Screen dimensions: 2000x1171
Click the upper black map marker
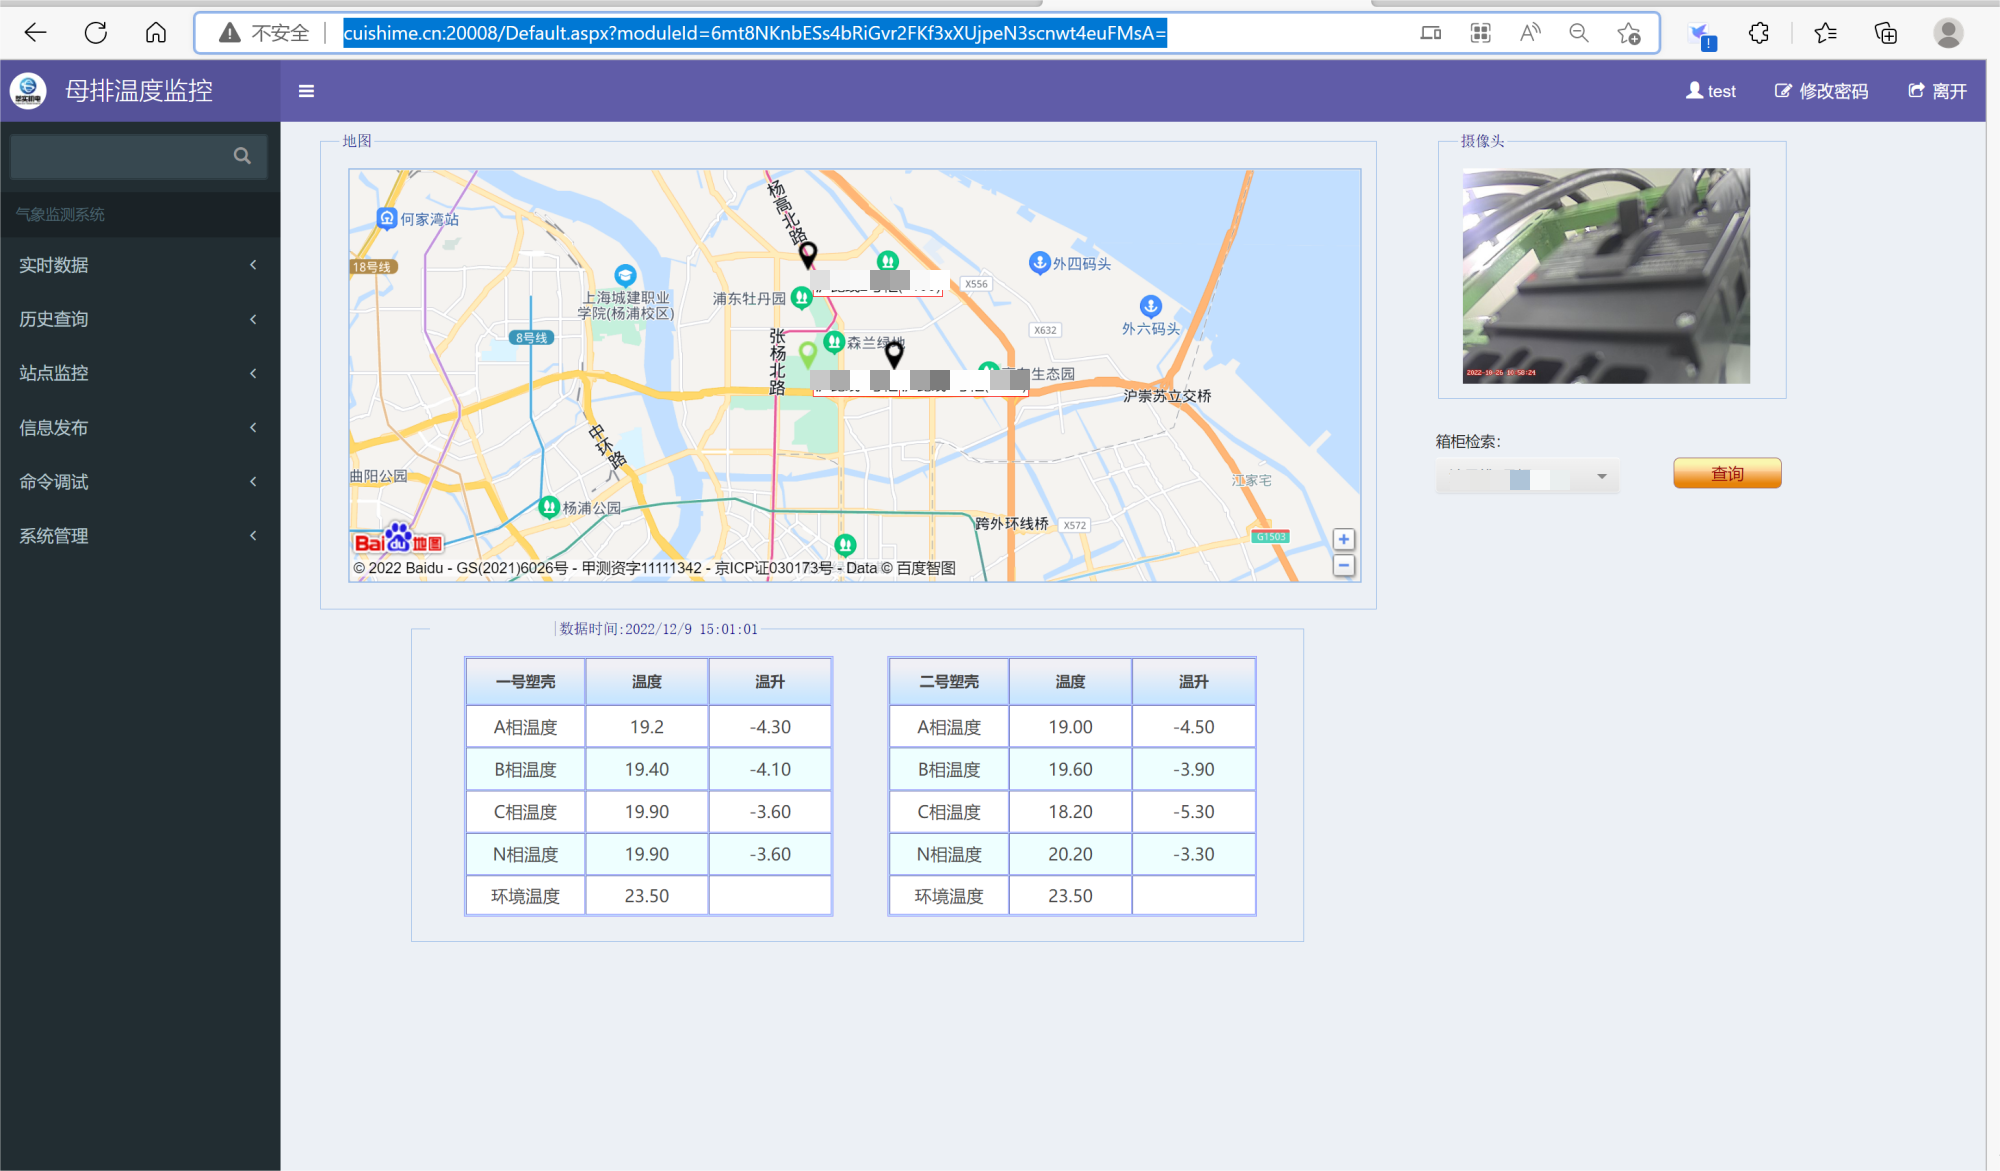click(808, 253)
